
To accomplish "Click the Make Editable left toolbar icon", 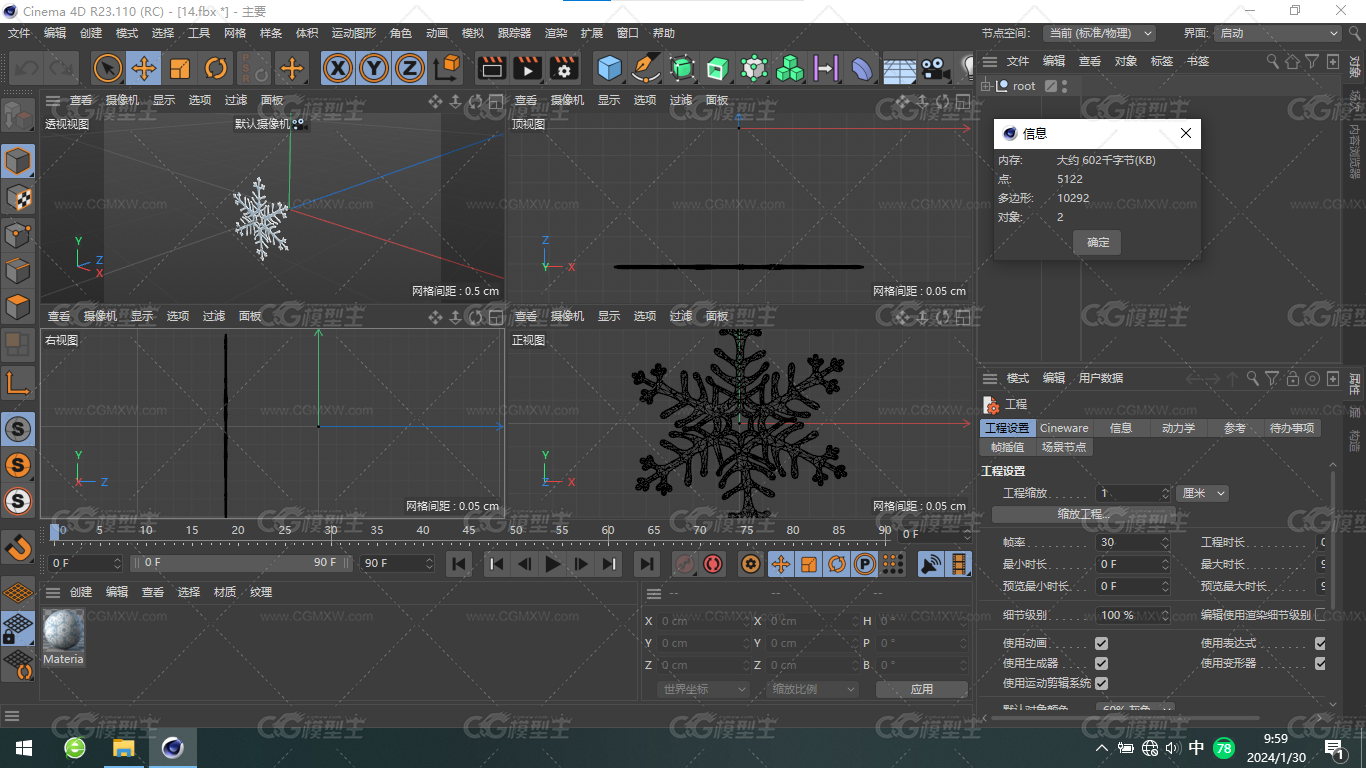I will [18, 116].
